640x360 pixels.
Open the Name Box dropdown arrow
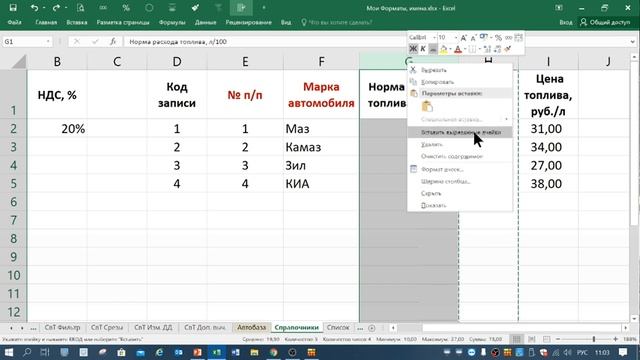[48, 42]
